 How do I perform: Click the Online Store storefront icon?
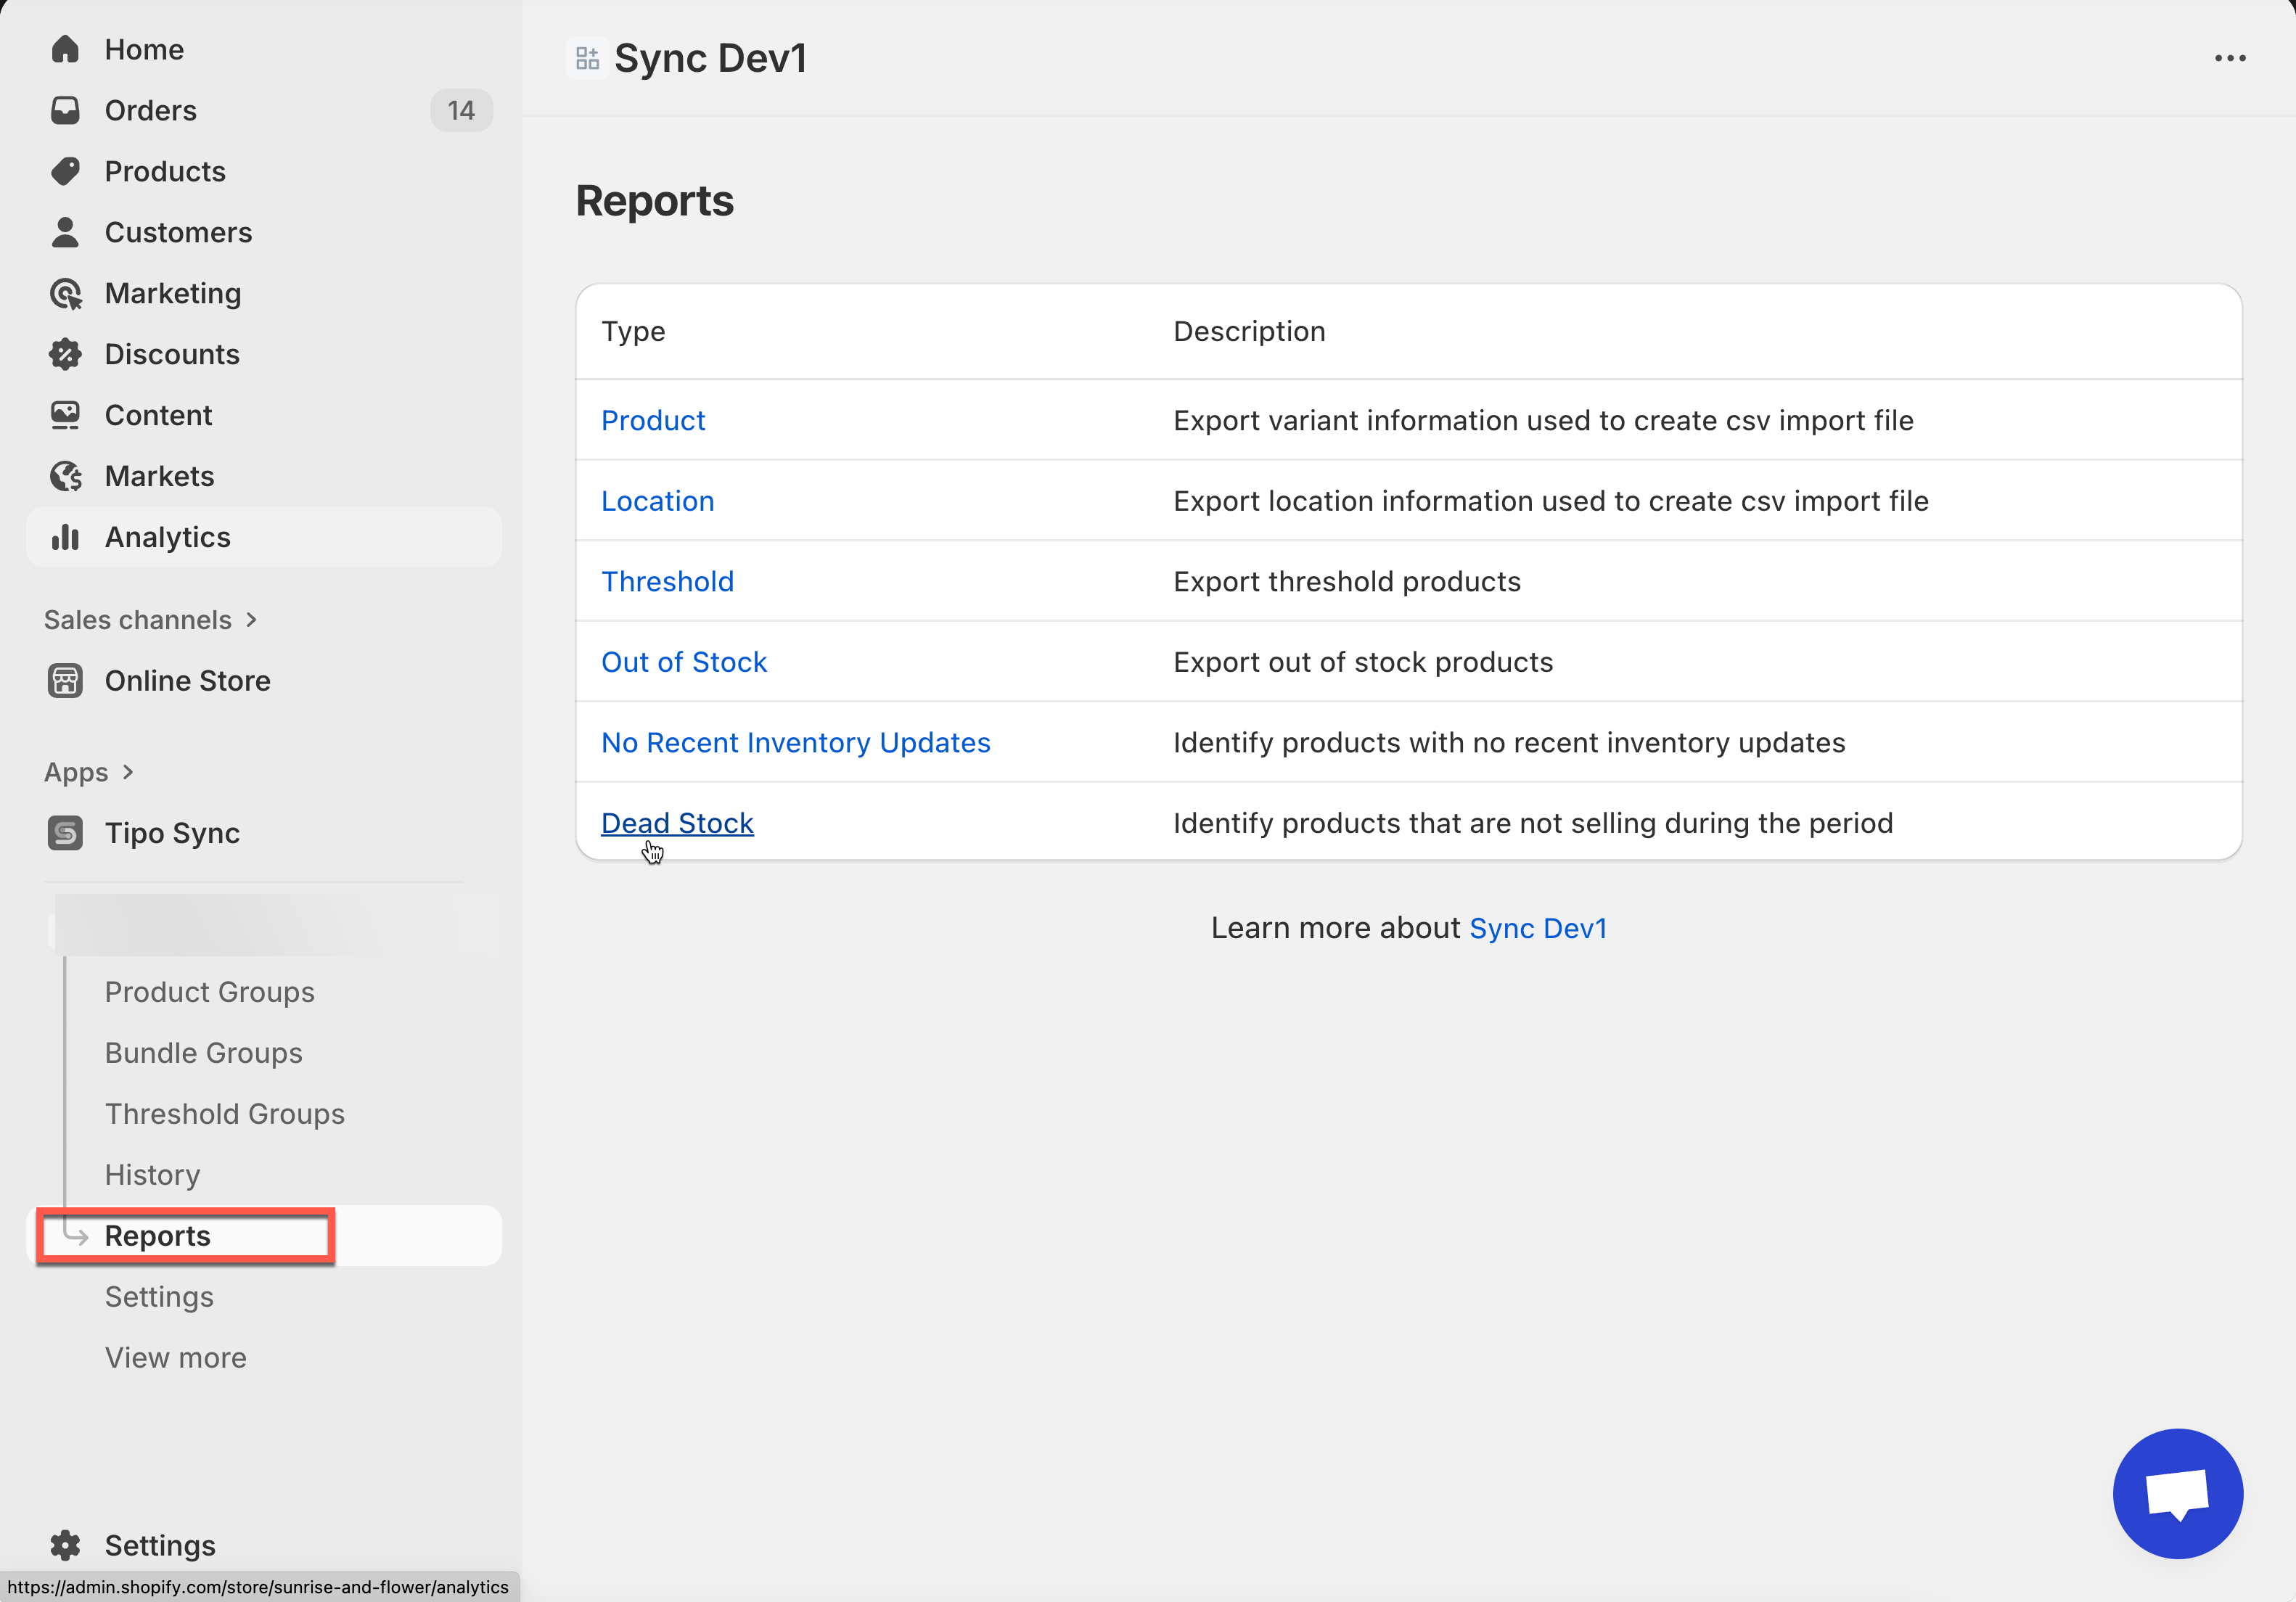coord(65,681)
